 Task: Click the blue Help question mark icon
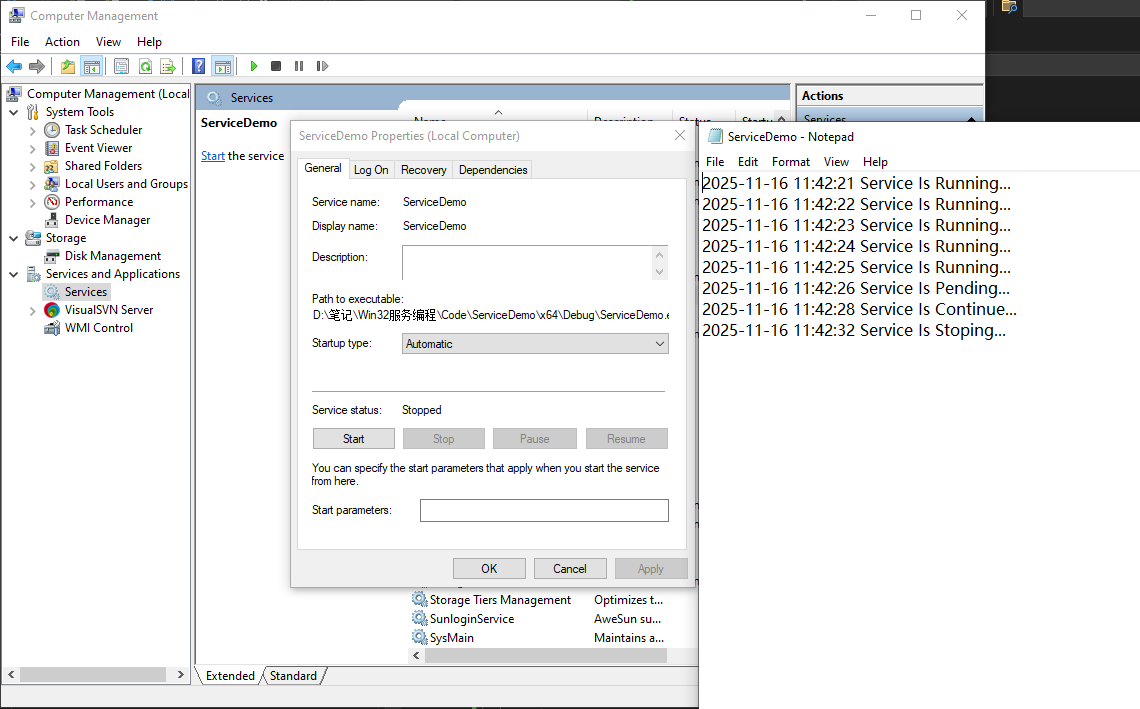(x=198, y=66)
